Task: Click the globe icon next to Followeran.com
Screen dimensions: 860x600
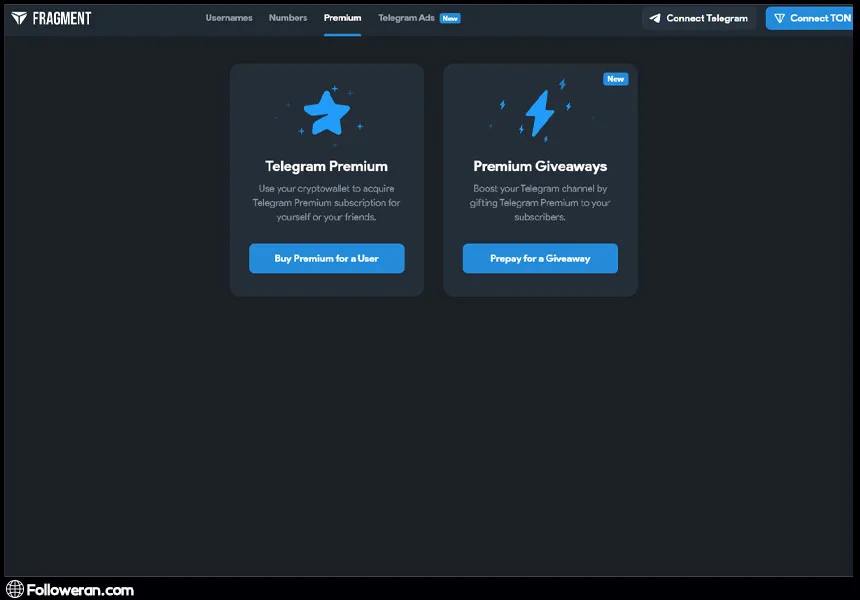Action: tap(15, 589)
